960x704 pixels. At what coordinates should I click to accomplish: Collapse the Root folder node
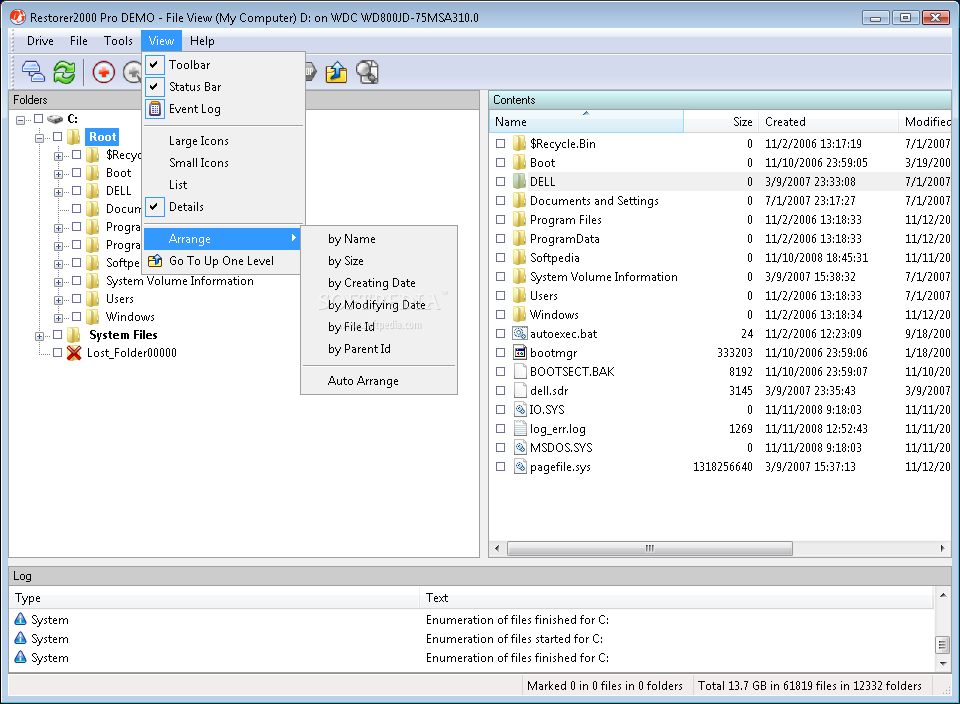(x=39, y=138)
